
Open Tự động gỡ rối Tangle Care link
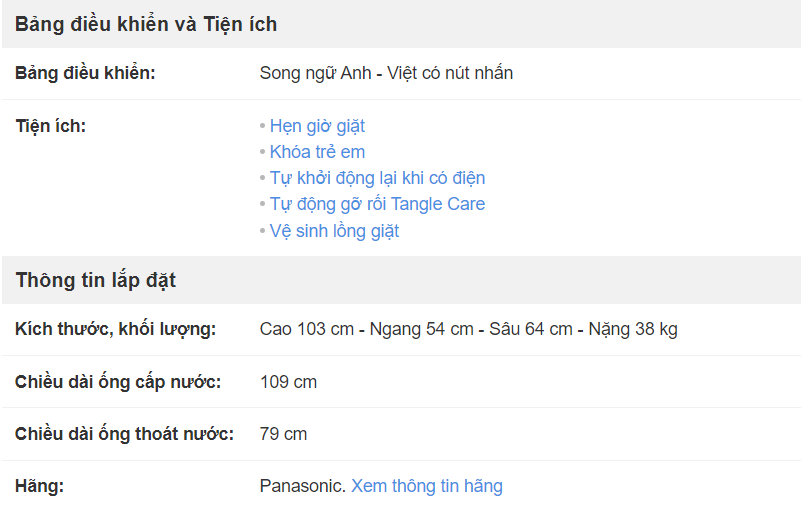[x=377, y=204]
